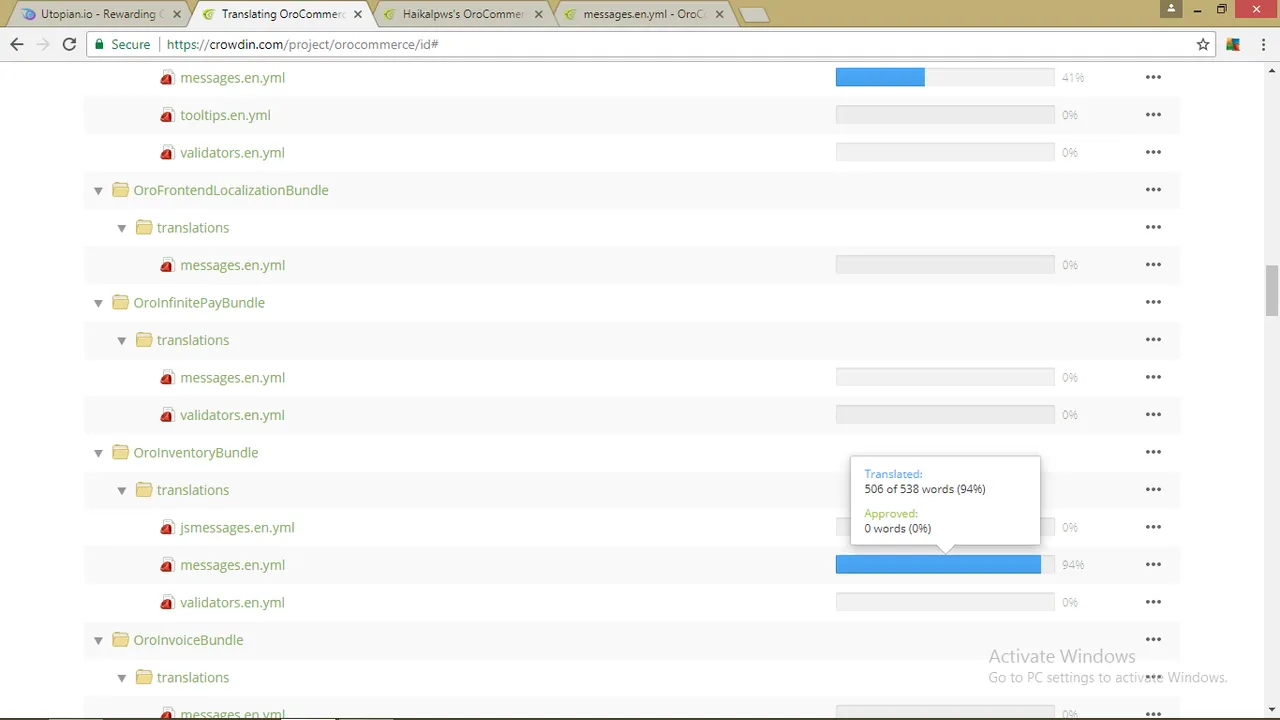Screen dimensions: 1280x720
Task: Open options menu for tooltips.en.yml row
Action: click(1153, 115)
